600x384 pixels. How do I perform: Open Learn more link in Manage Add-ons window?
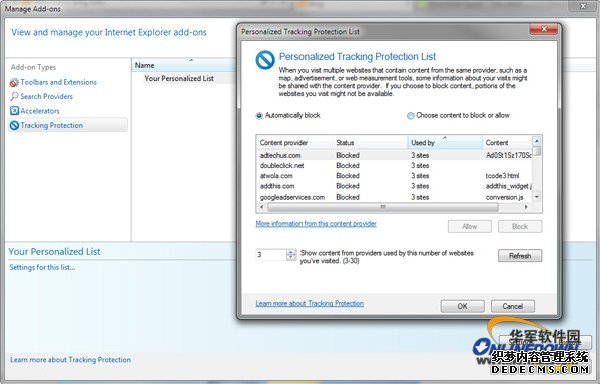coord(70,360)
